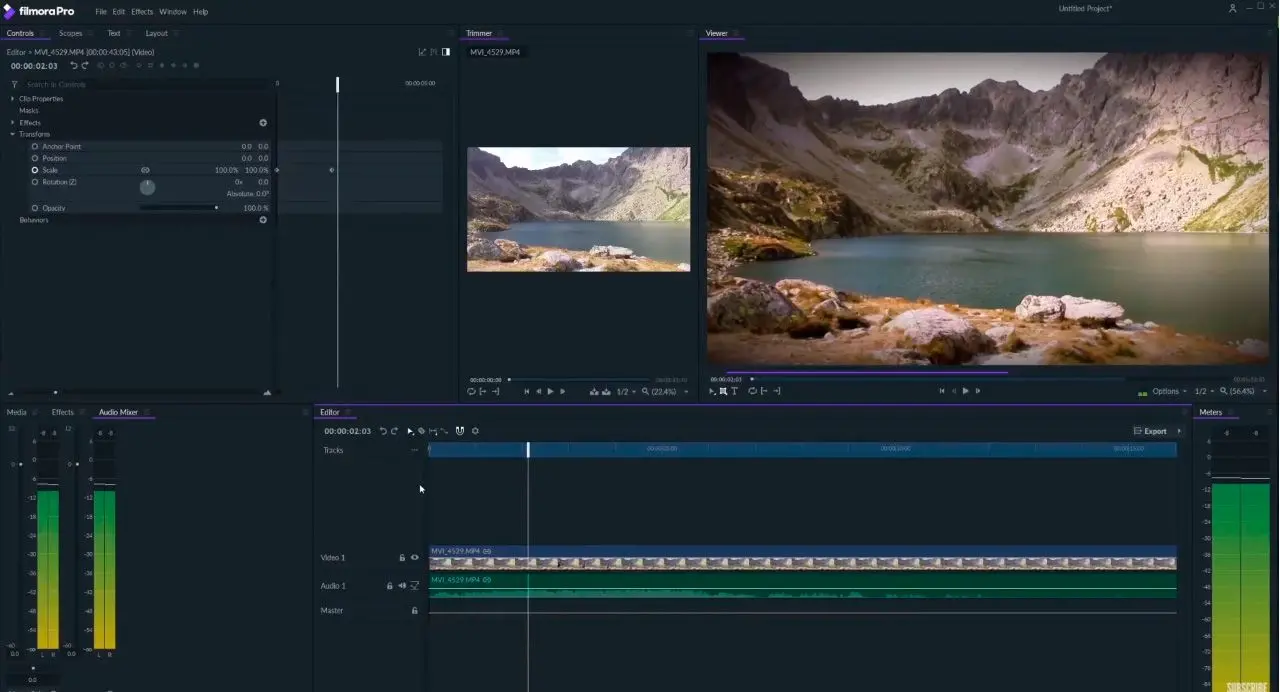Open the File menu
This screenshot has height=692, width=1280.
101,12
